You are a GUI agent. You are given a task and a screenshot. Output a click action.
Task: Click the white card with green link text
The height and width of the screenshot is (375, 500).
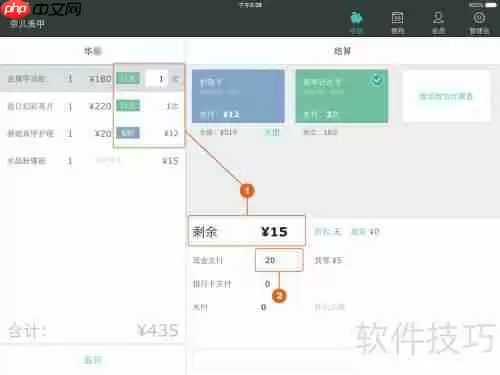(446, 96)
